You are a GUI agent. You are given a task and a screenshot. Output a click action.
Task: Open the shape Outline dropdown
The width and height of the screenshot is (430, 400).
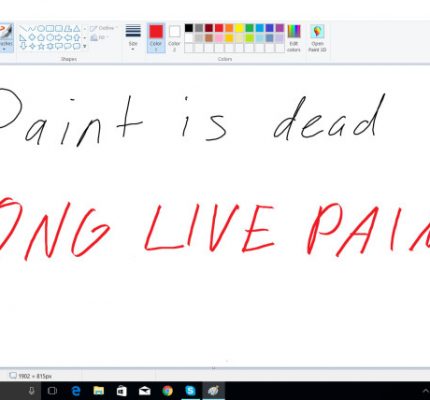point(103,28)
